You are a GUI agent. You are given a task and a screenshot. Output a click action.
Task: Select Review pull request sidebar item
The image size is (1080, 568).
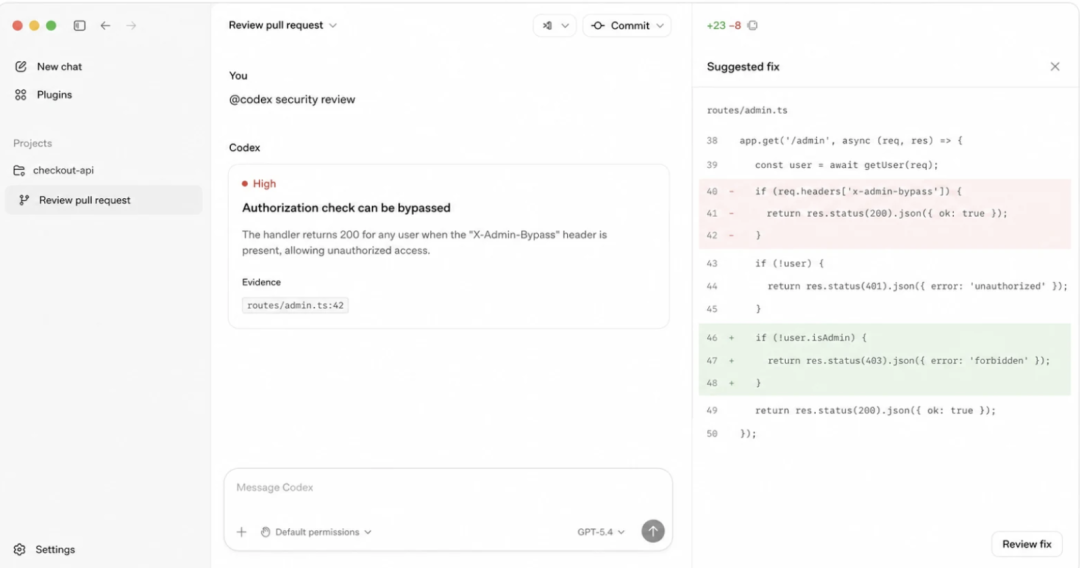[103, 200]
